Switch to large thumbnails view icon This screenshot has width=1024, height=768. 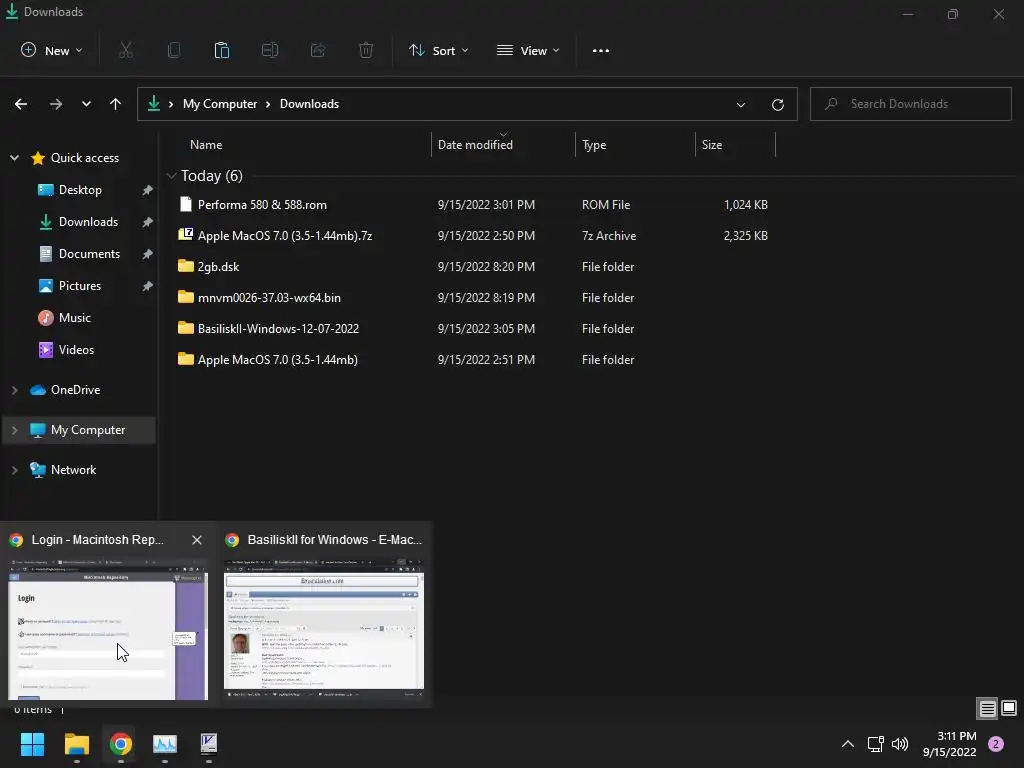pos(1009,708)
